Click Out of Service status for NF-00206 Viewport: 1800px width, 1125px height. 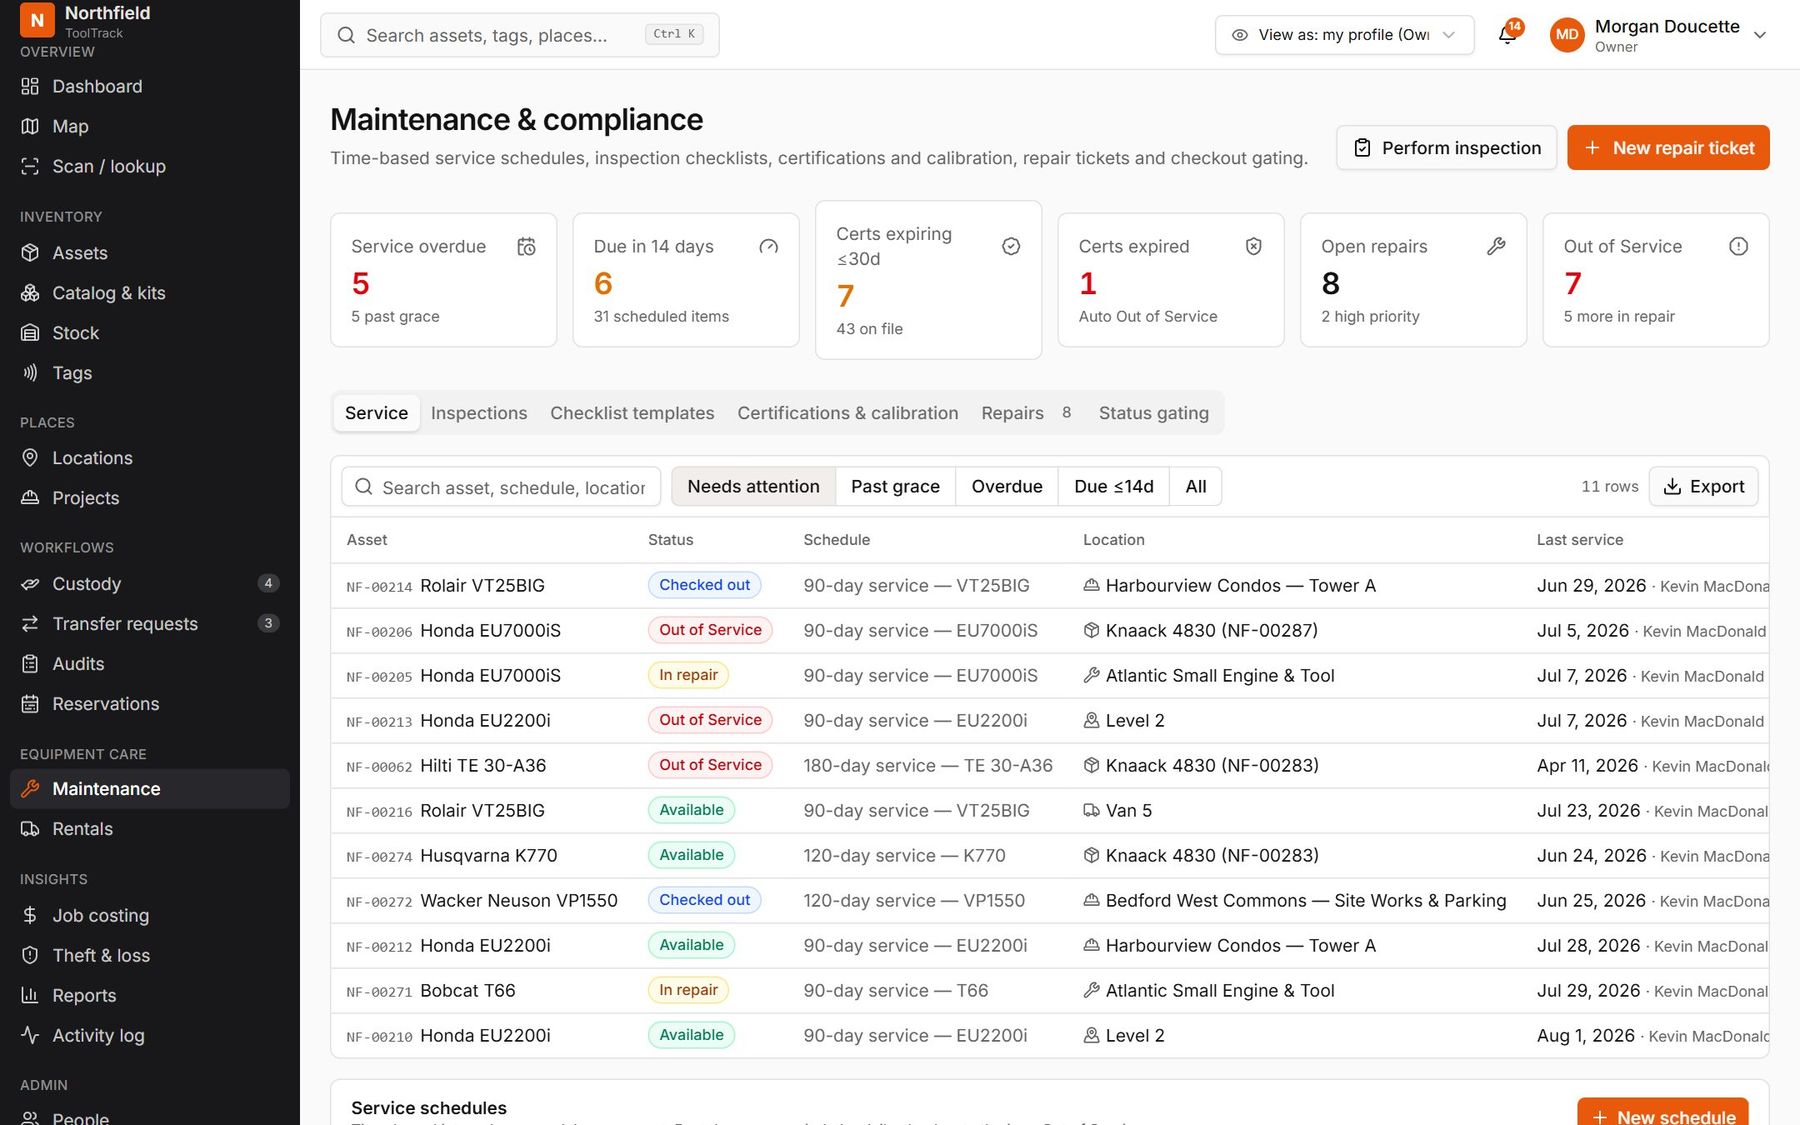click(710, 630)
